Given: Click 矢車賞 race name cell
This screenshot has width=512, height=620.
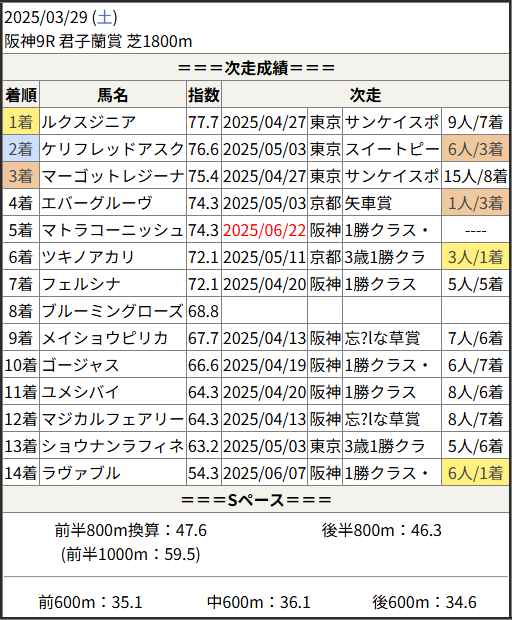Looking at the screenshot, I should click(x=392, y=203).
